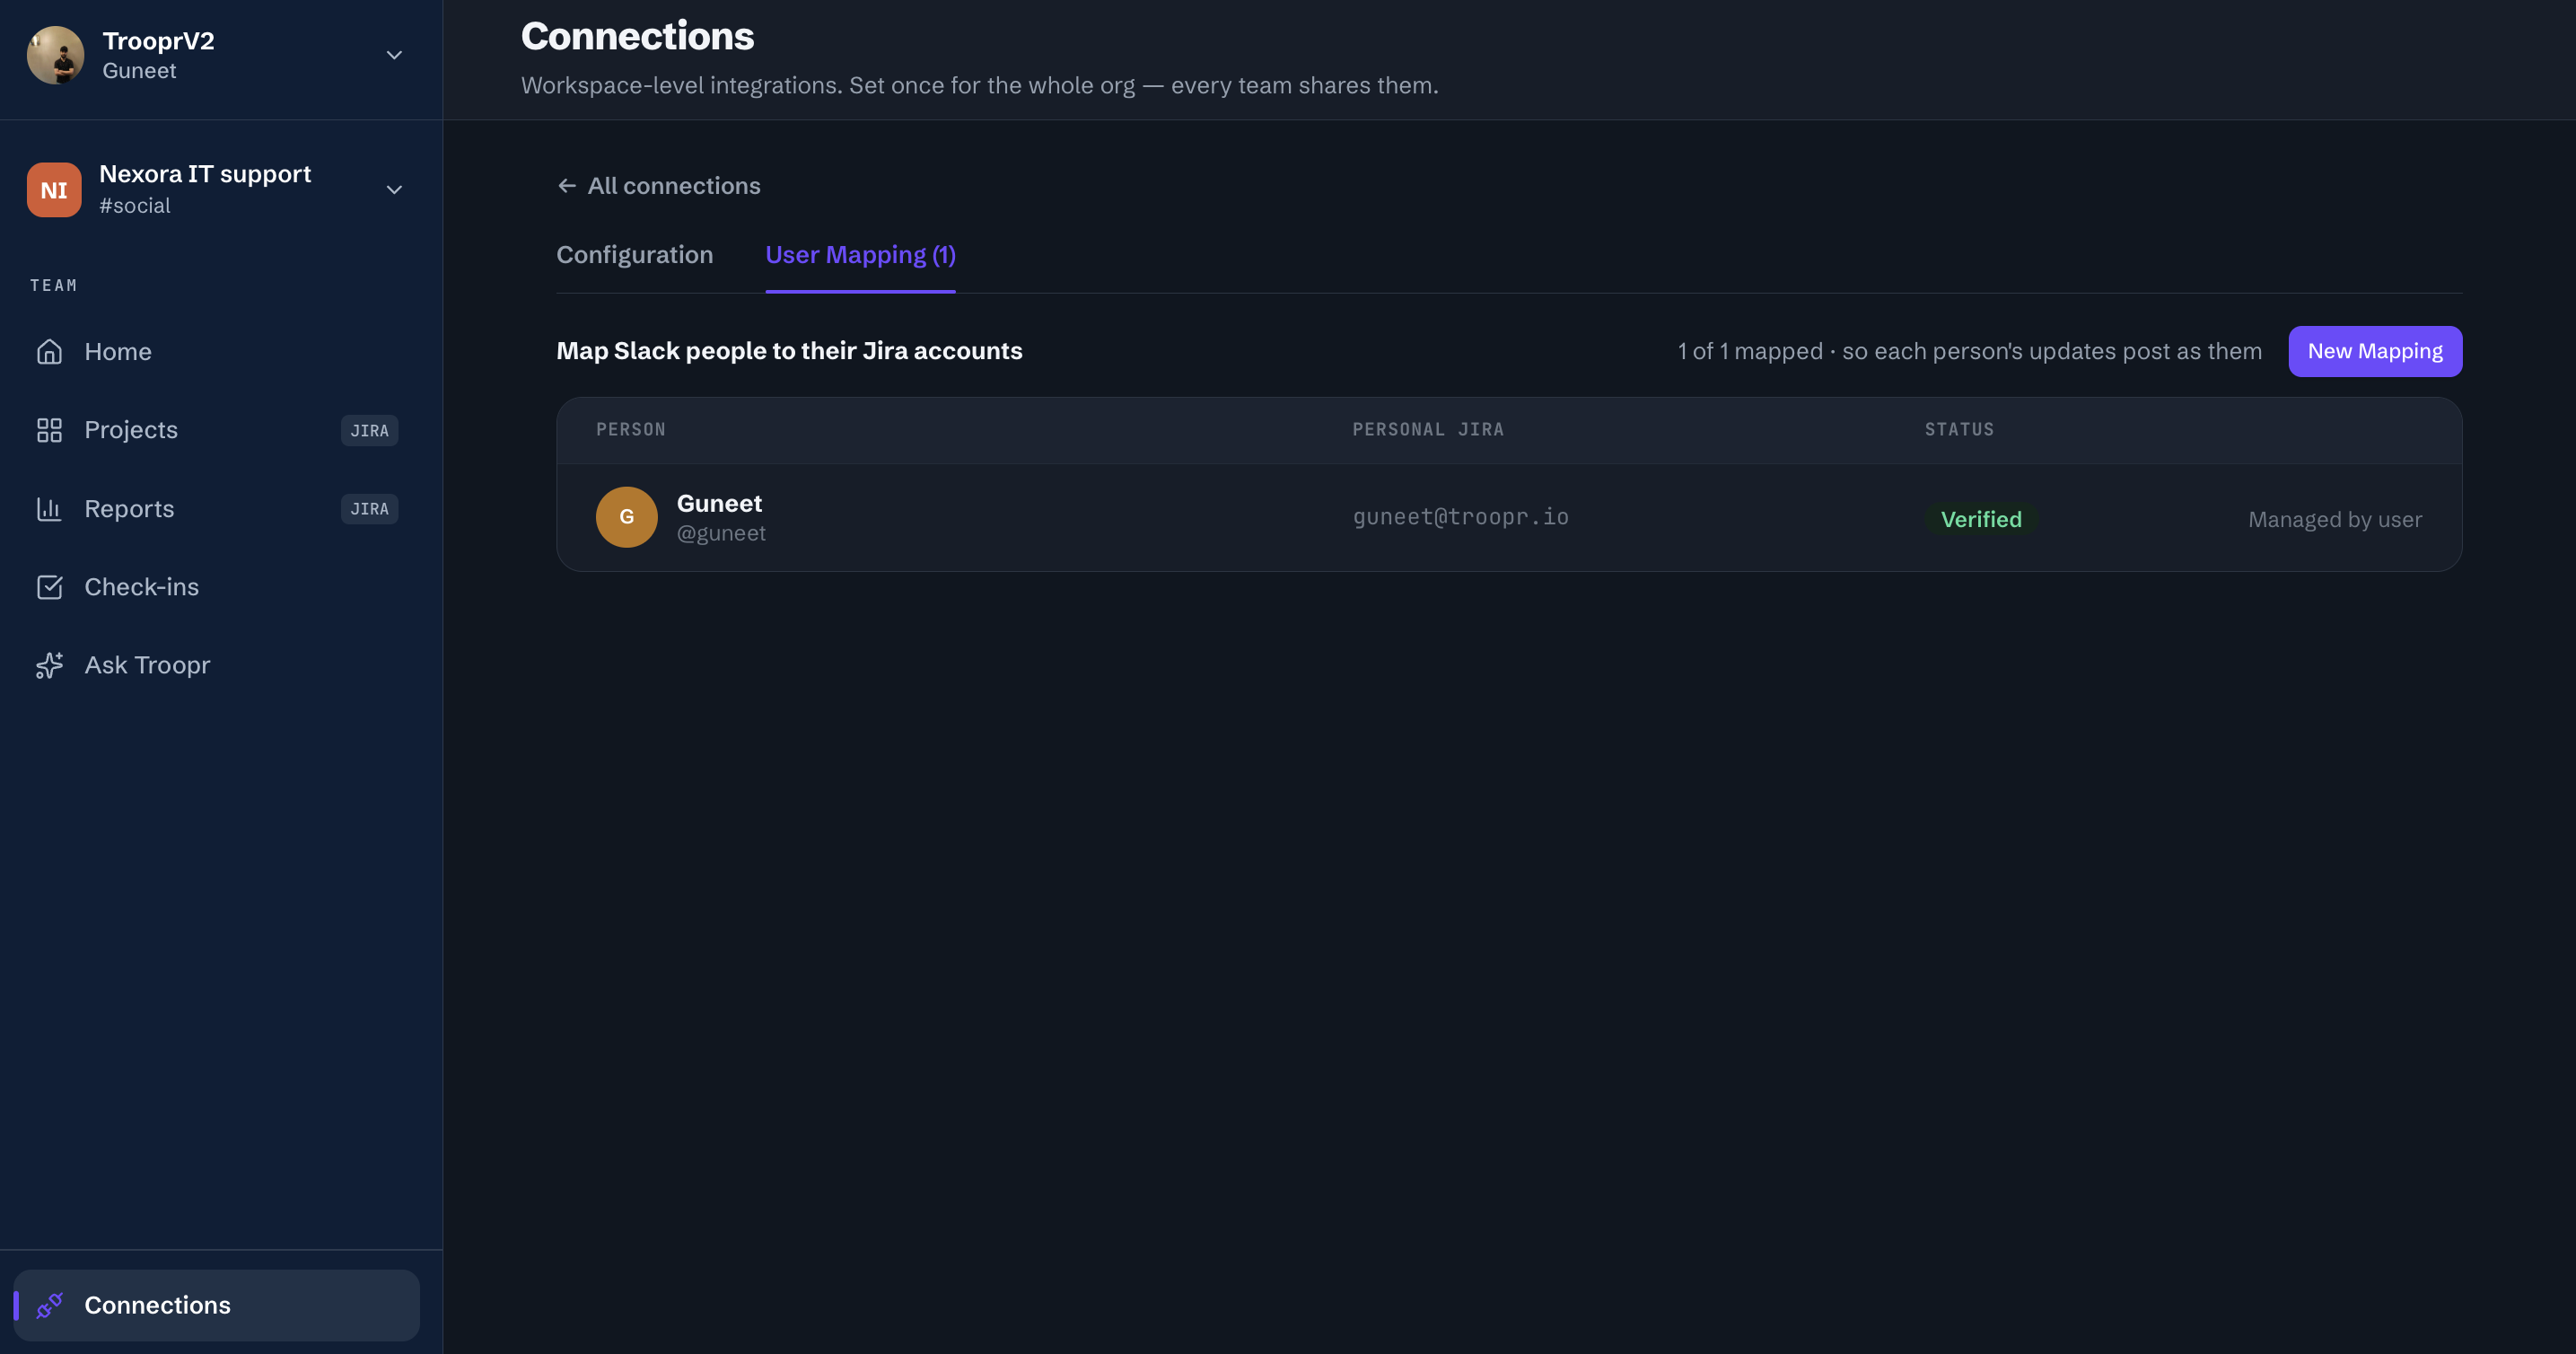Viewport: 2576px width, 1354px height.
Task: Click the PERSONAL JIRA column header
Action: tap(1428, 429)
